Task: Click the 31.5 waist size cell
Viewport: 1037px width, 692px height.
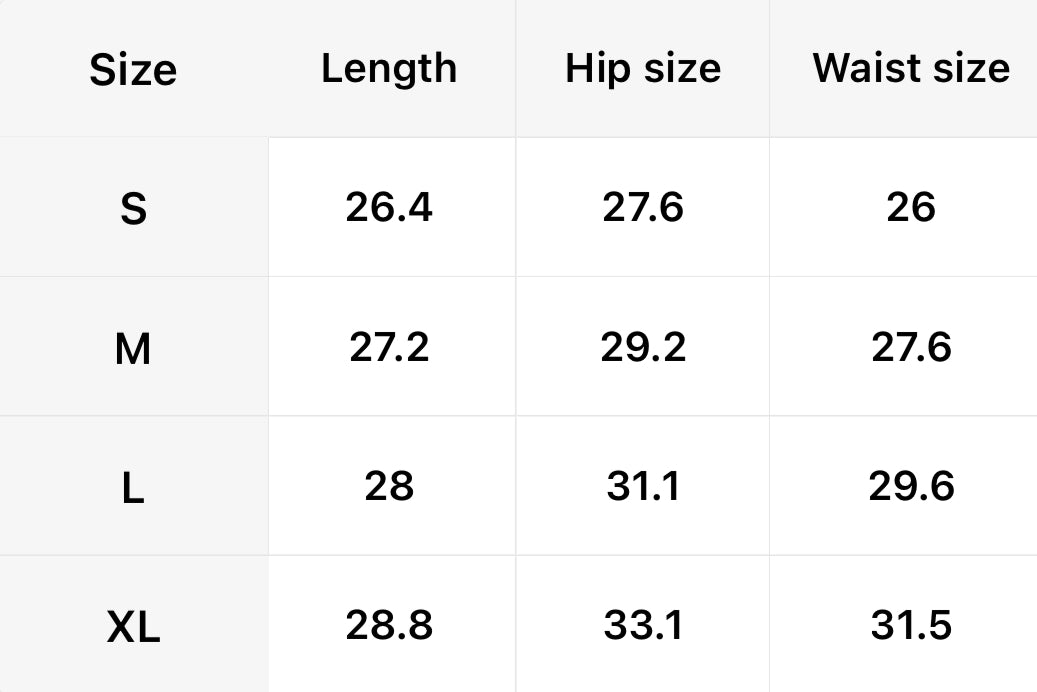Action: point(911,625)
